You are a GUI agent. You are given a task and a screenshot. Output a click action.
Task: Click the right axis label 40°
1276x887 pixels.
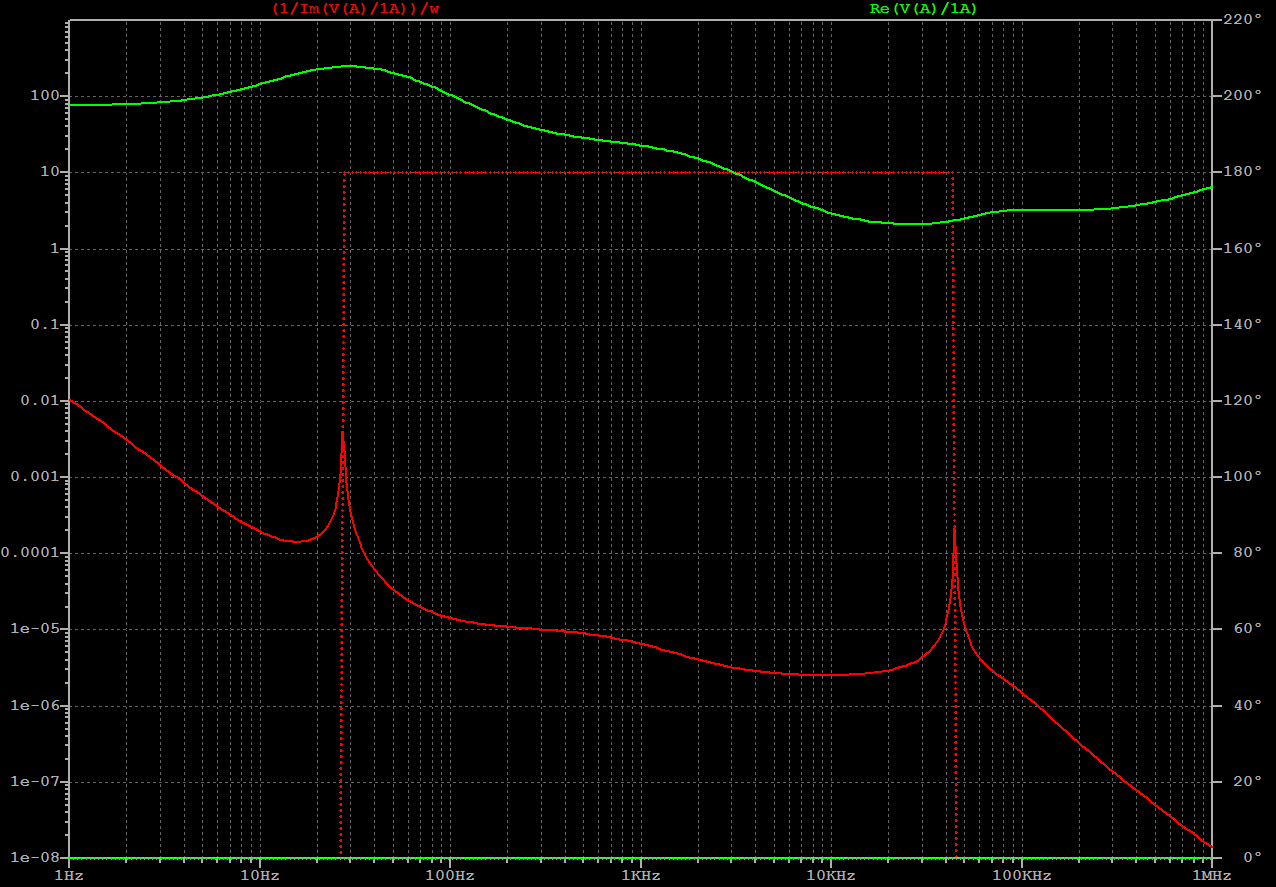(1245, 705)
